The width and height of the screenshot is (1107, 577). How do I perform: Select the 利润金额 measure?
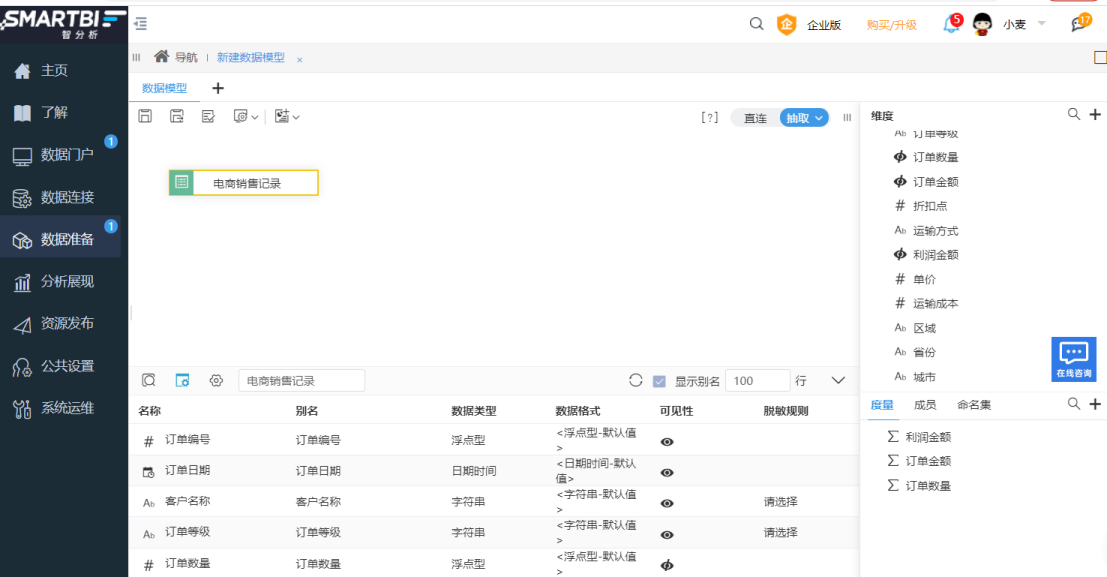point(928,437)
